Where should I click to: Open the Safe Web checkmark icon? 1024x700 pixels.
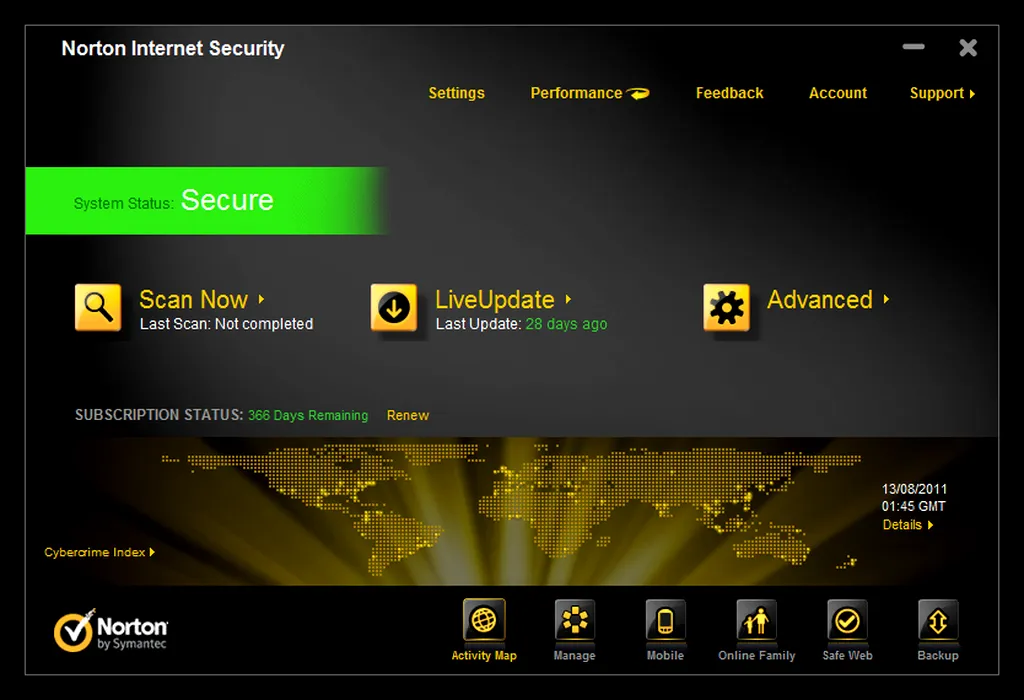(847, 620)
